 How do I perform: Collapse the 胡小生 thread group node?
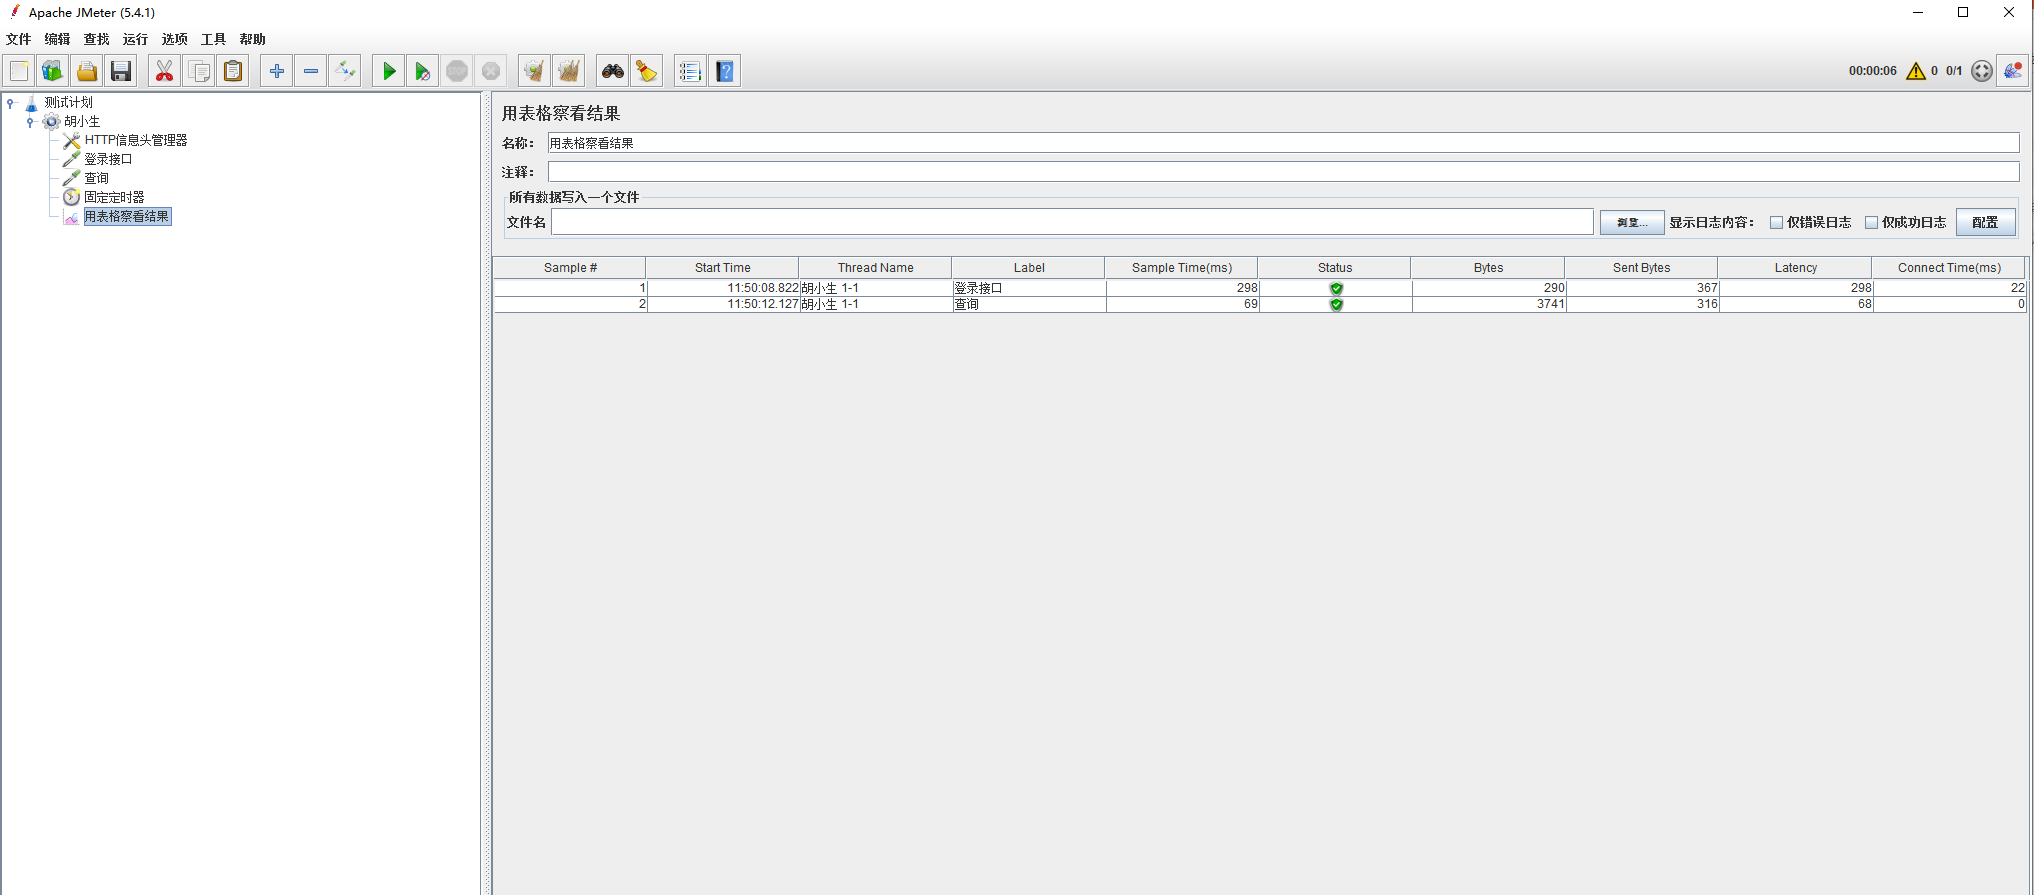30,121
